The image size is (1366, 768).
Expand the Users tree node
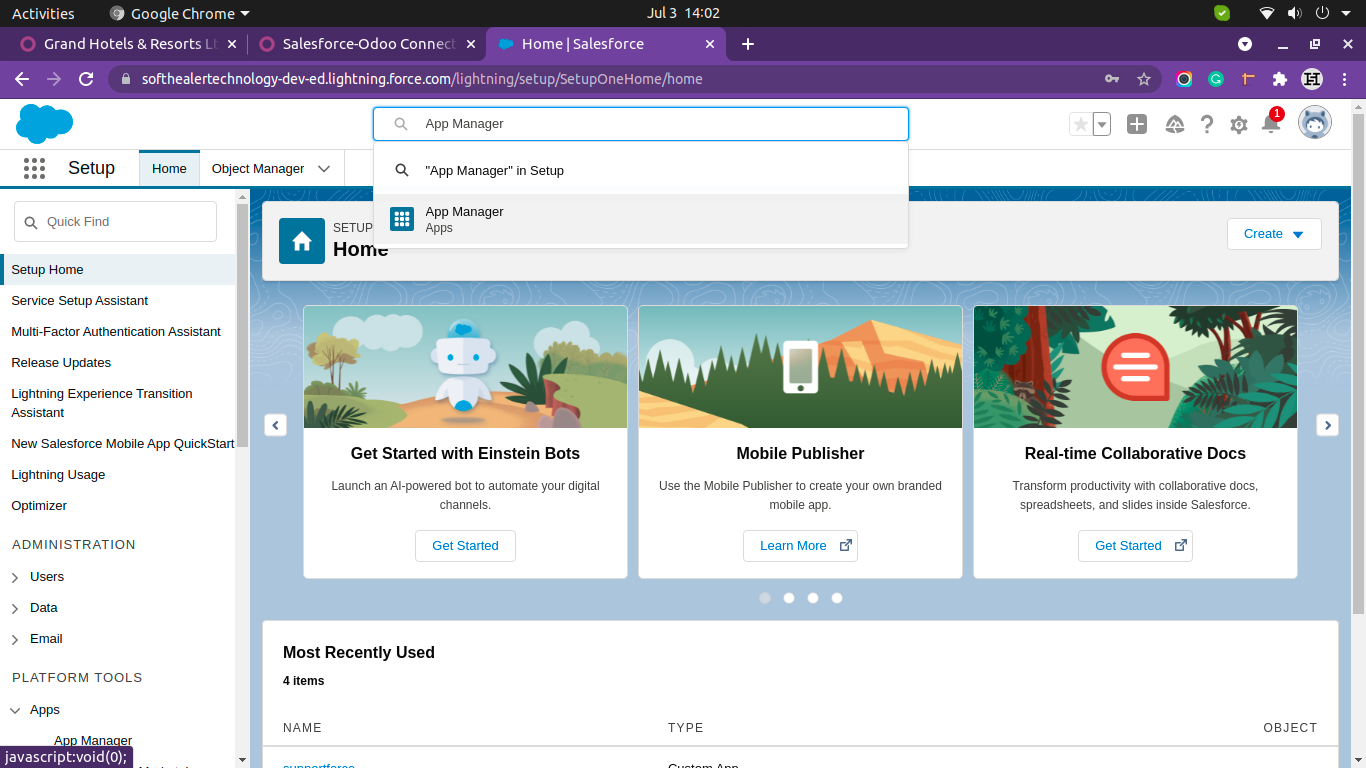(x=15, y=578)
